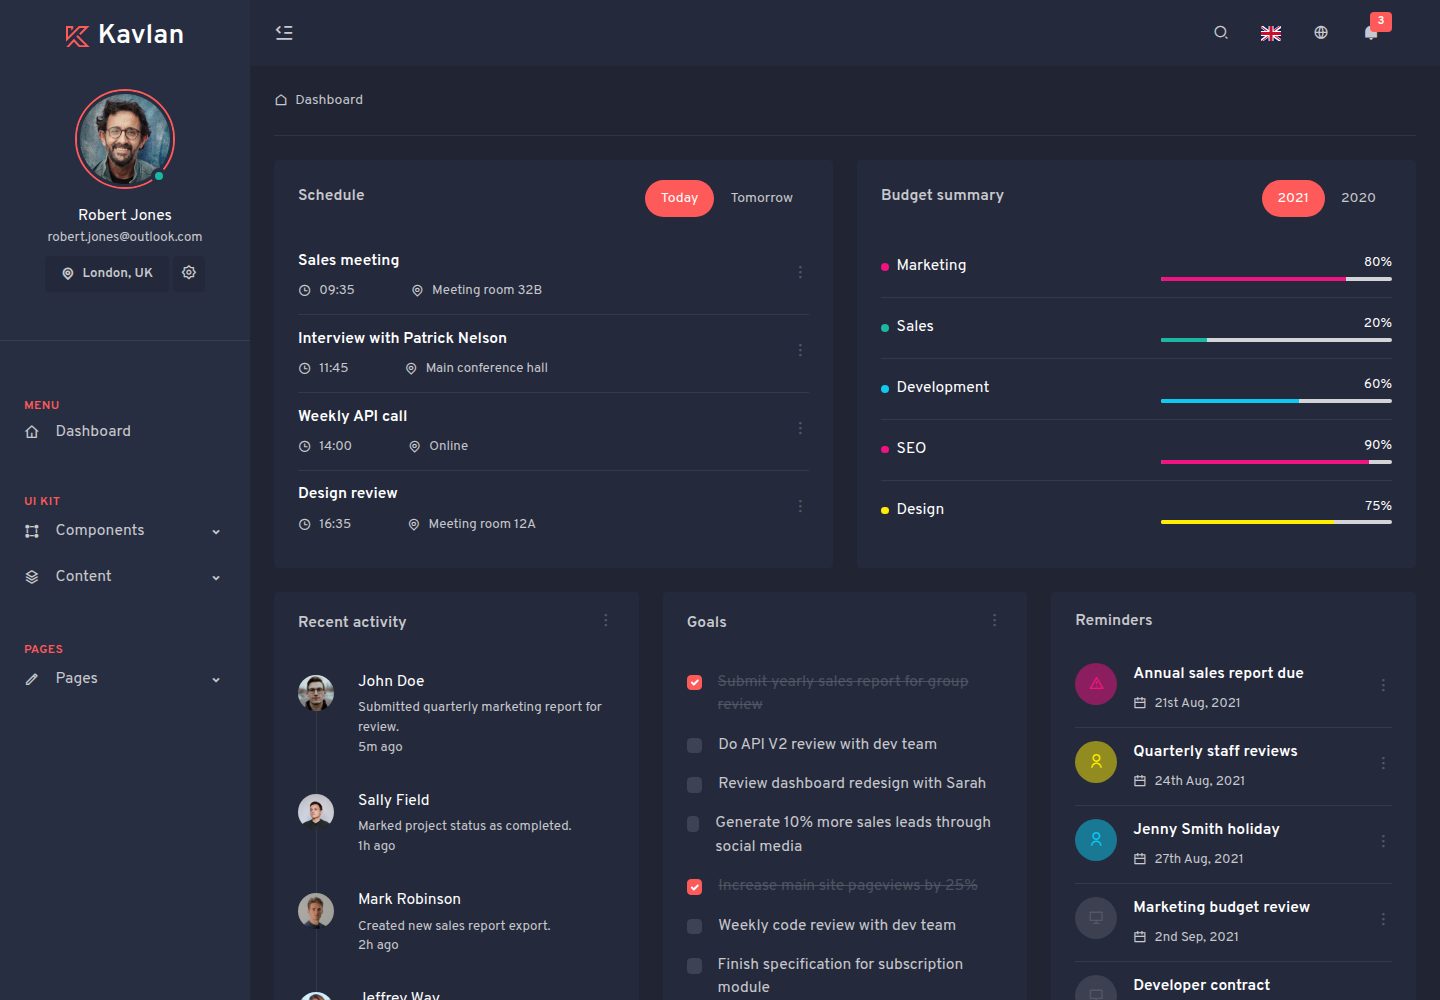Open options menu for Sales meeting
The height and width of the screenshot is (1000, 1440).
click(x=800, y=272)
